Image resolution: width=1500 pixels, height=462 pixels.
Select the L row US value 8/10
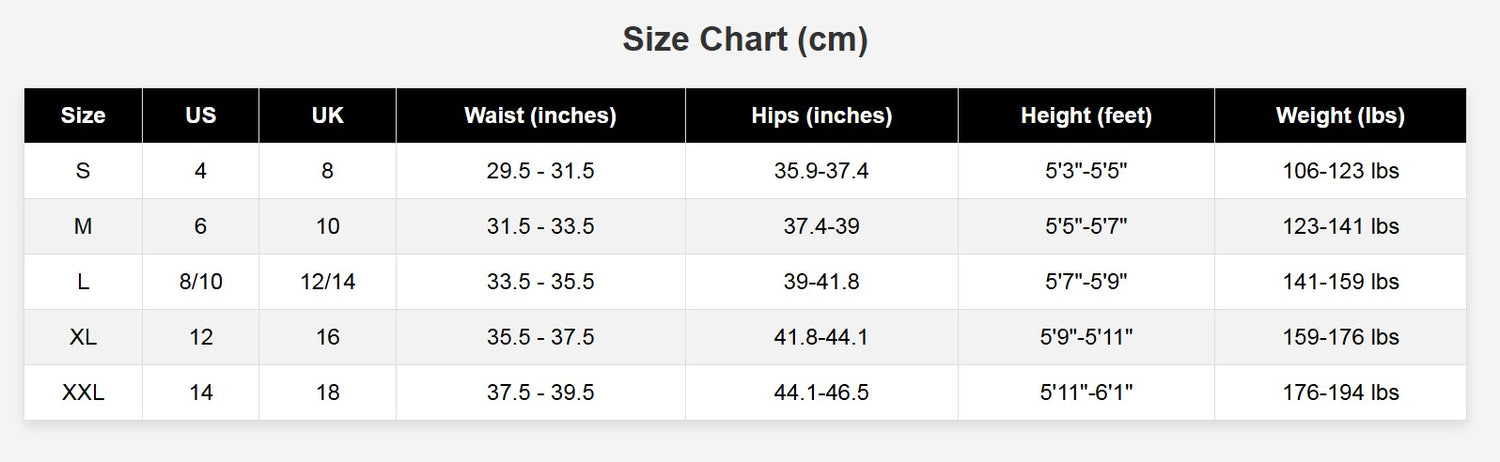[201, 282]
